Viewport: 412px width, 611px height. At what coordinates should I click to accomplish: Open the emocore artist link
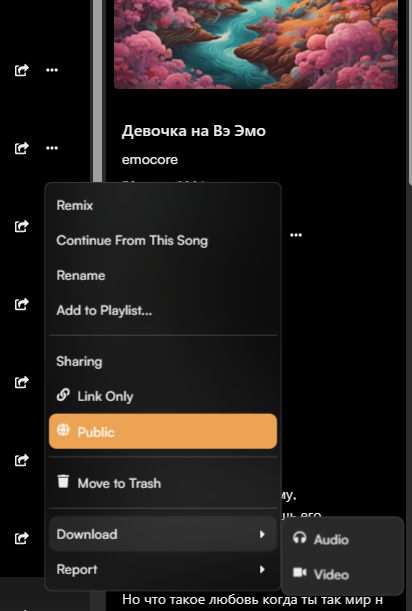150,159
